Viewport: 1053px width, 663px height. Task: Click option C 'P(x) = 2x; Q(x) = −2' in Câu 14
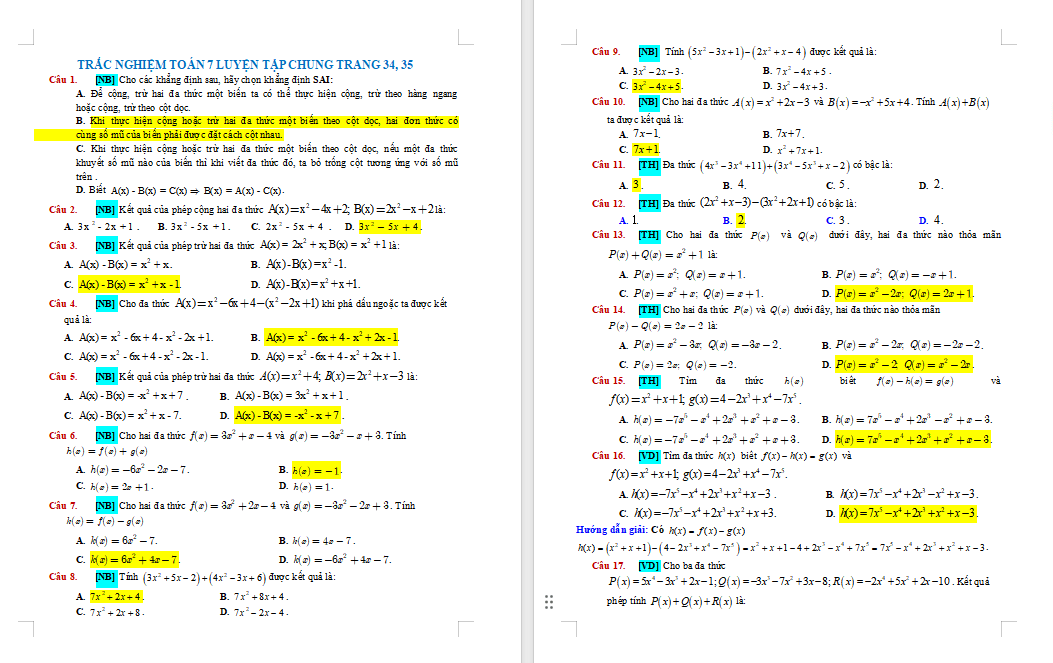tap(678, 365)
